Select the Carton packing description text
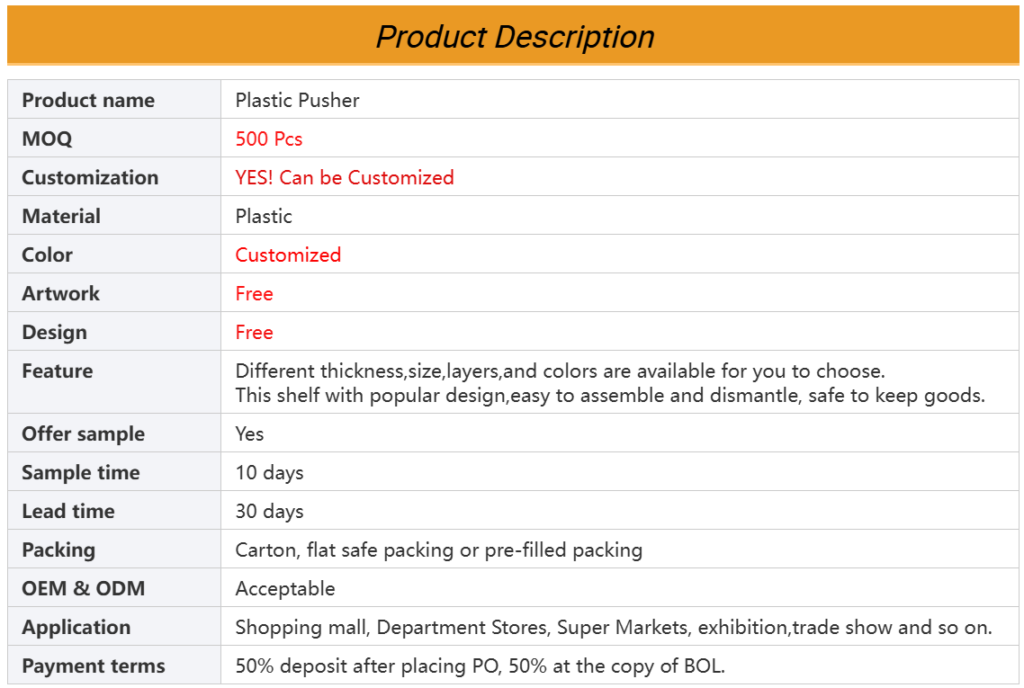Viewport: 1024px width, 688px height. pos(439,550)
